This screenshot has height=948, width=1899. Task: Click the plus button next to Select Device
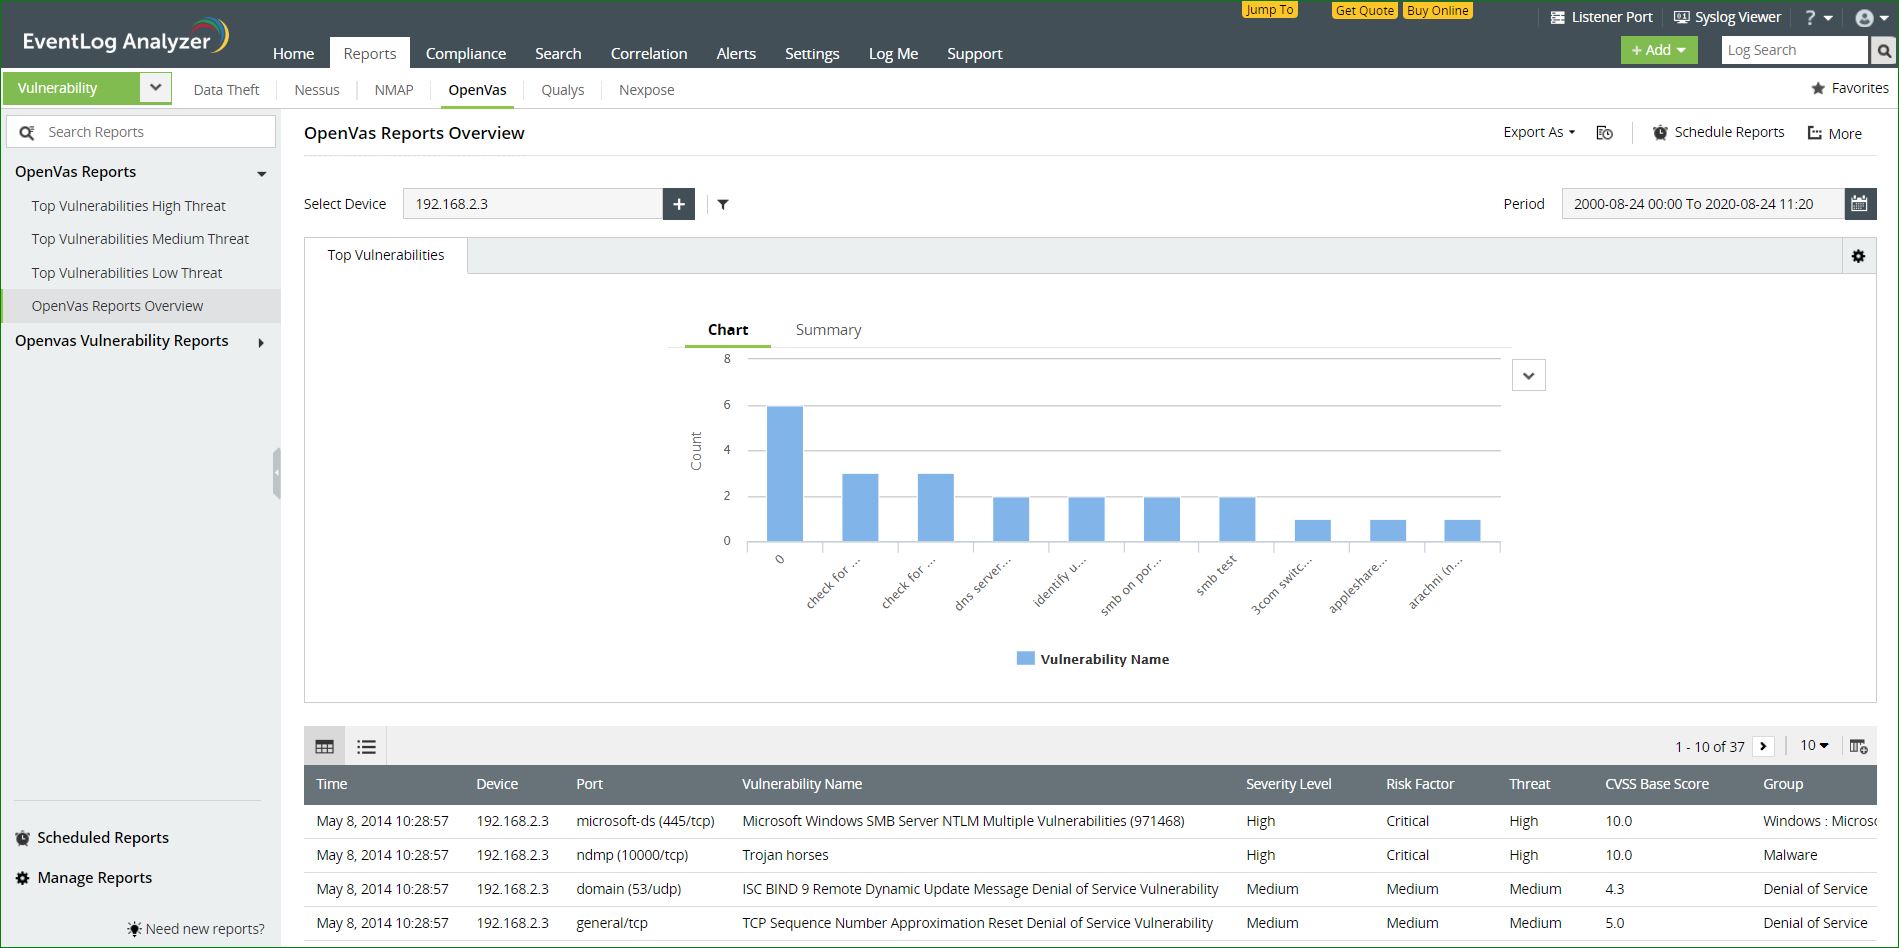[x=679, y=204]
